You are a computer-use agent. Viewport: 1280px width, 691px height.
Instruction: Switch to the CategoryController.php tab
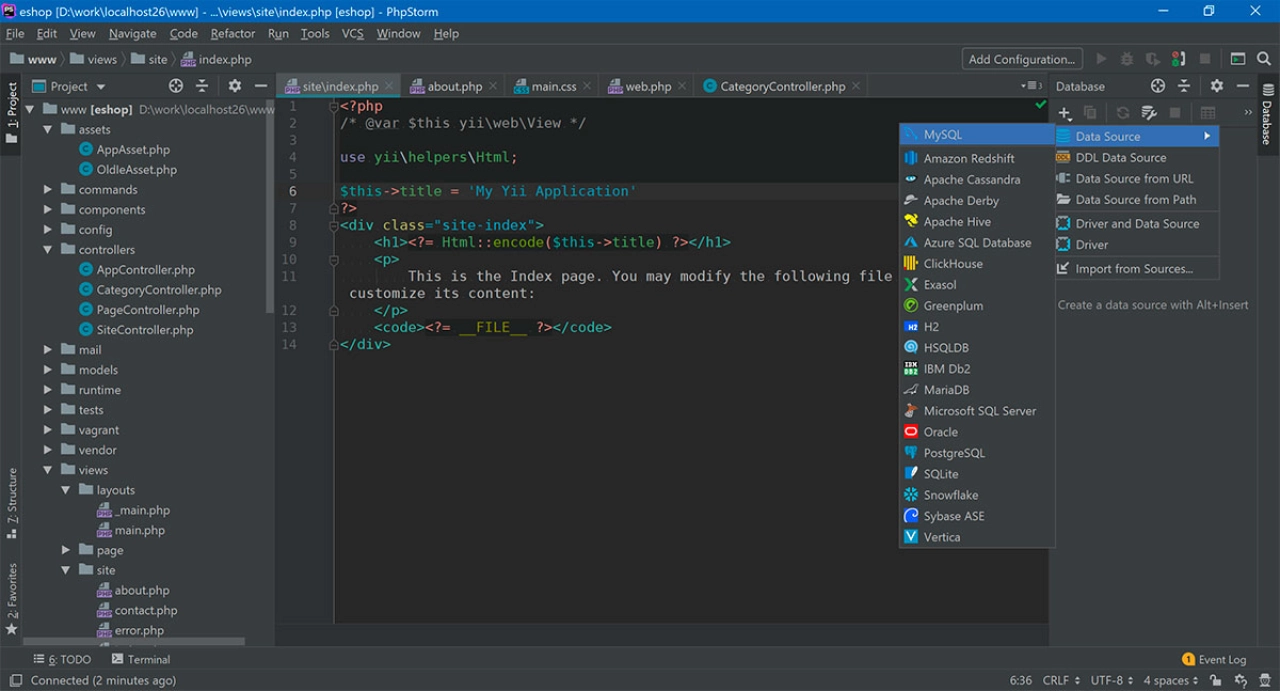(x=782, y=86)
